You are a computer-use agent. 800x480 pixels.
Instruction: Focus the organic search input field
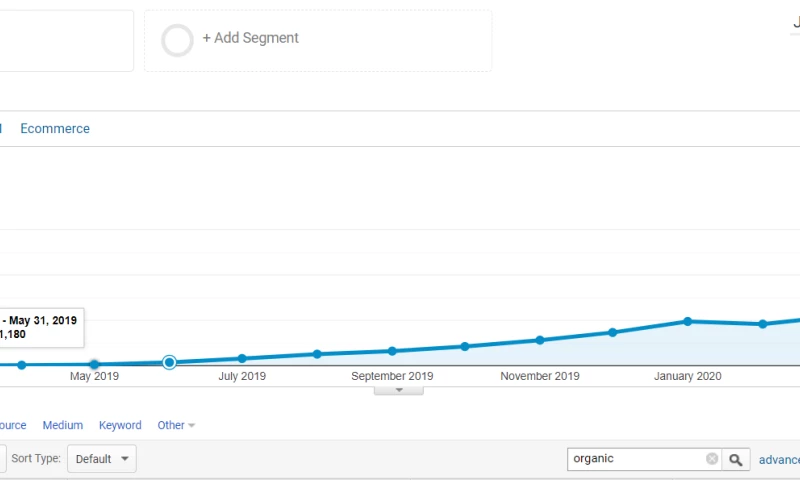(636, 459)
